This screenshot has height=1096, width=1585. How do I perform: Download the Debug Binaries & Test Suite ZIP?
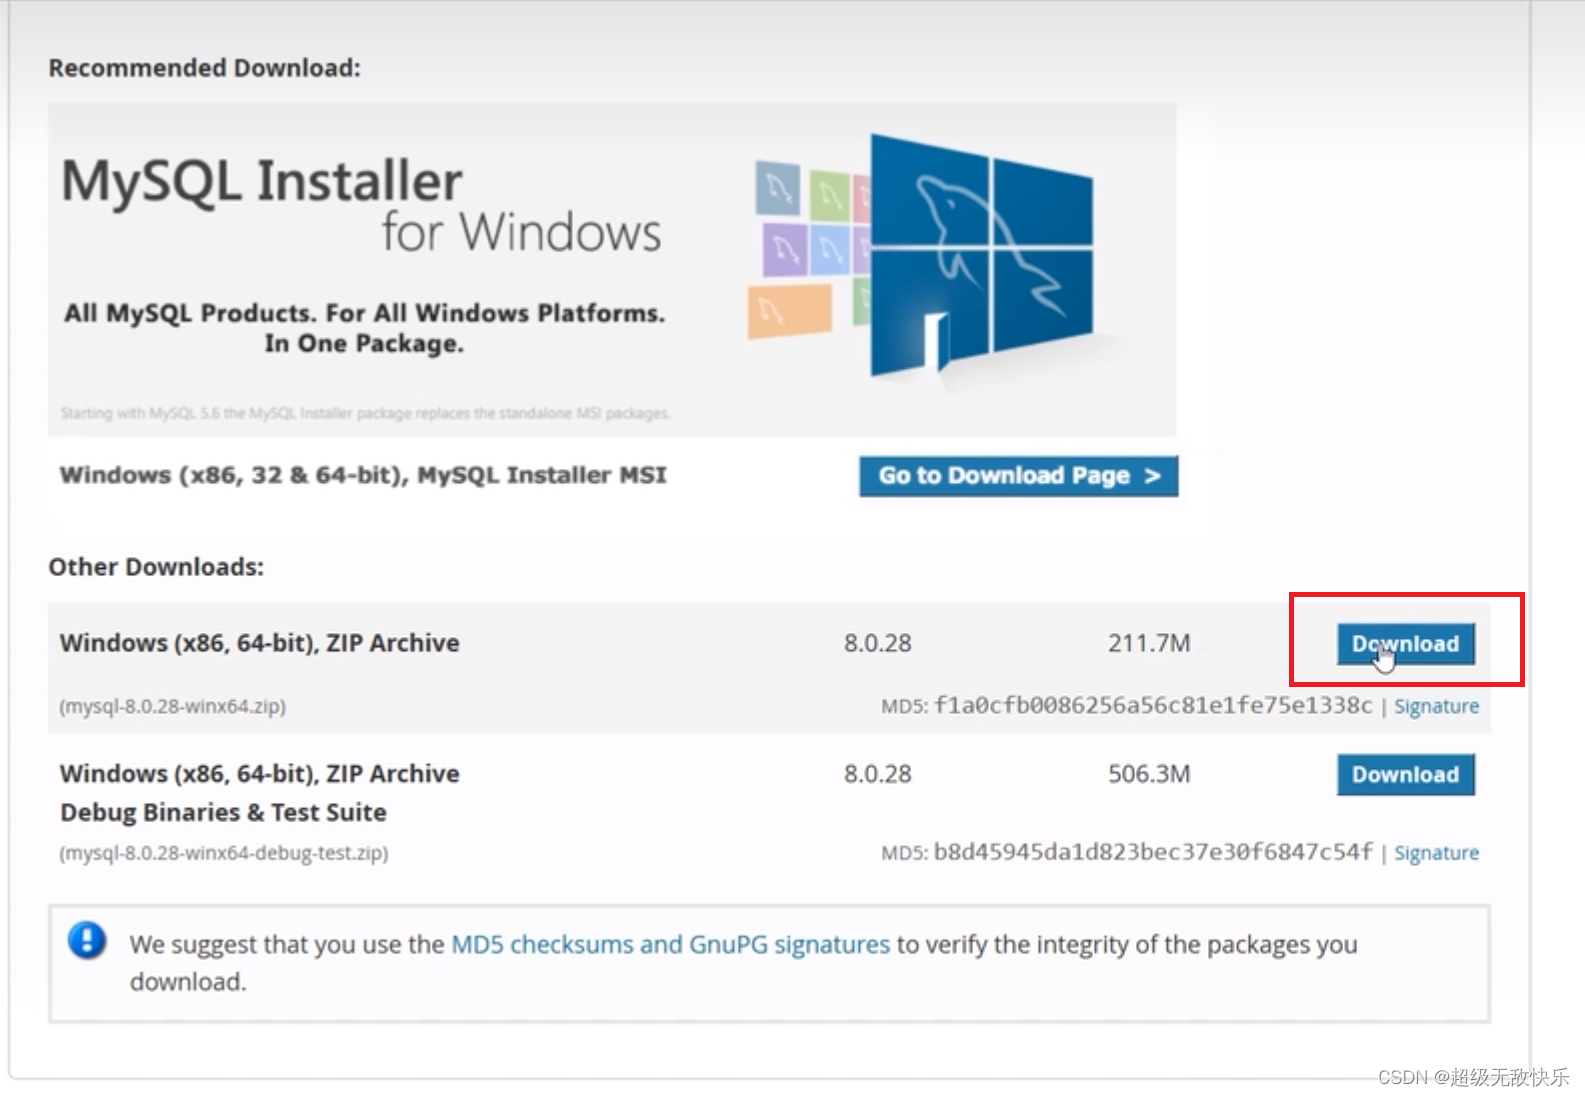(1405, 775)
